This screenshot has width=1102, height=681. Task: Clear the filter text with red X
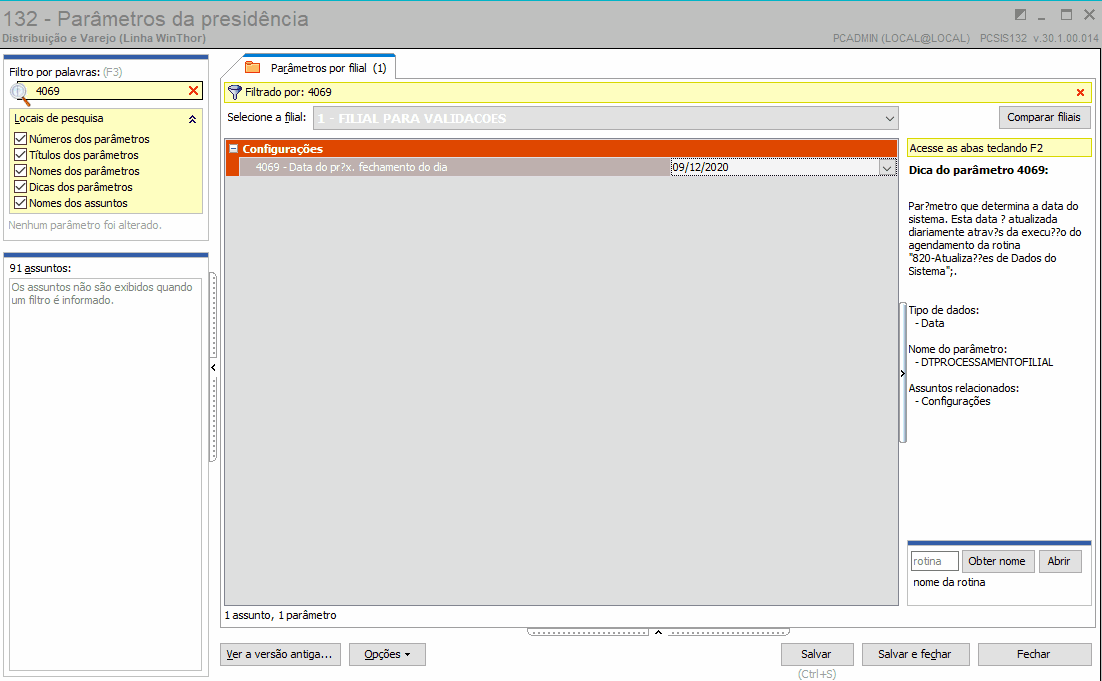tap(193, 91)
